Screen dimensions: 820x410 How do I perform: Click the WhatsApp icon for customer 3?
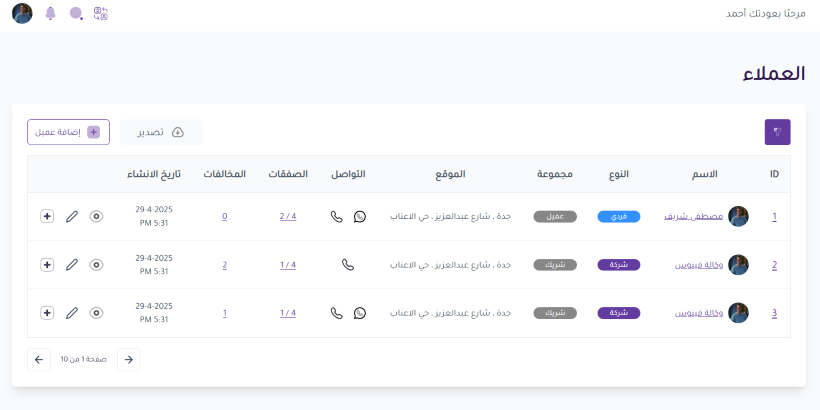tap(360, 313)
